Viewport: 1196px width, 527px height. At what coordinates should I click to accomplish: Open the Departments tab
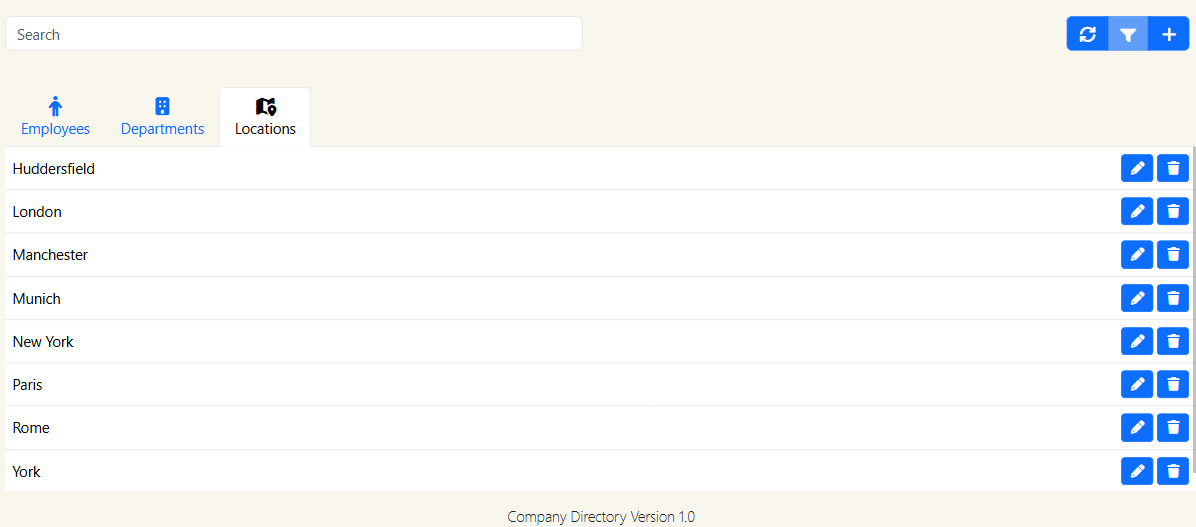(162, 117)
